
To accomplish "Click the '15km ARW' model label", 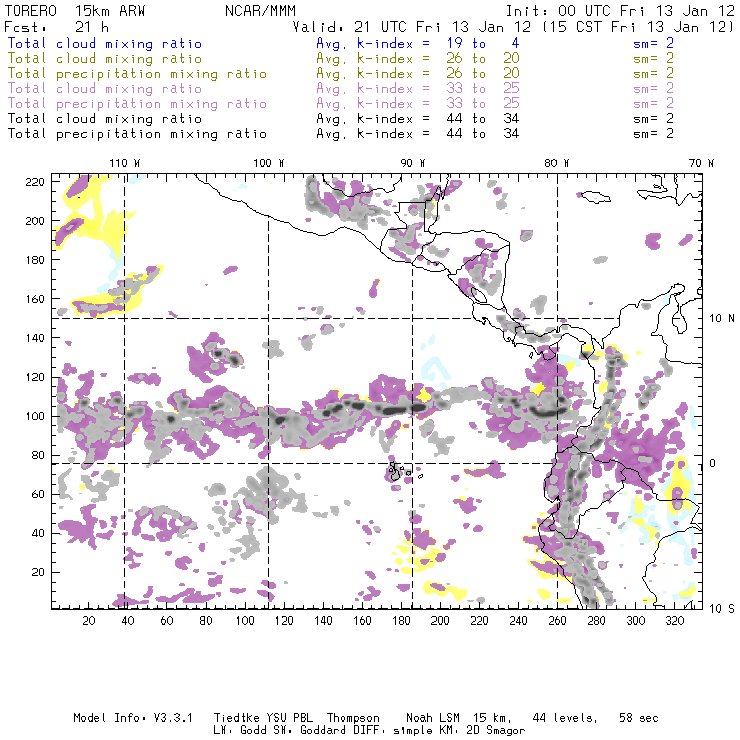I will coord(110,11).
